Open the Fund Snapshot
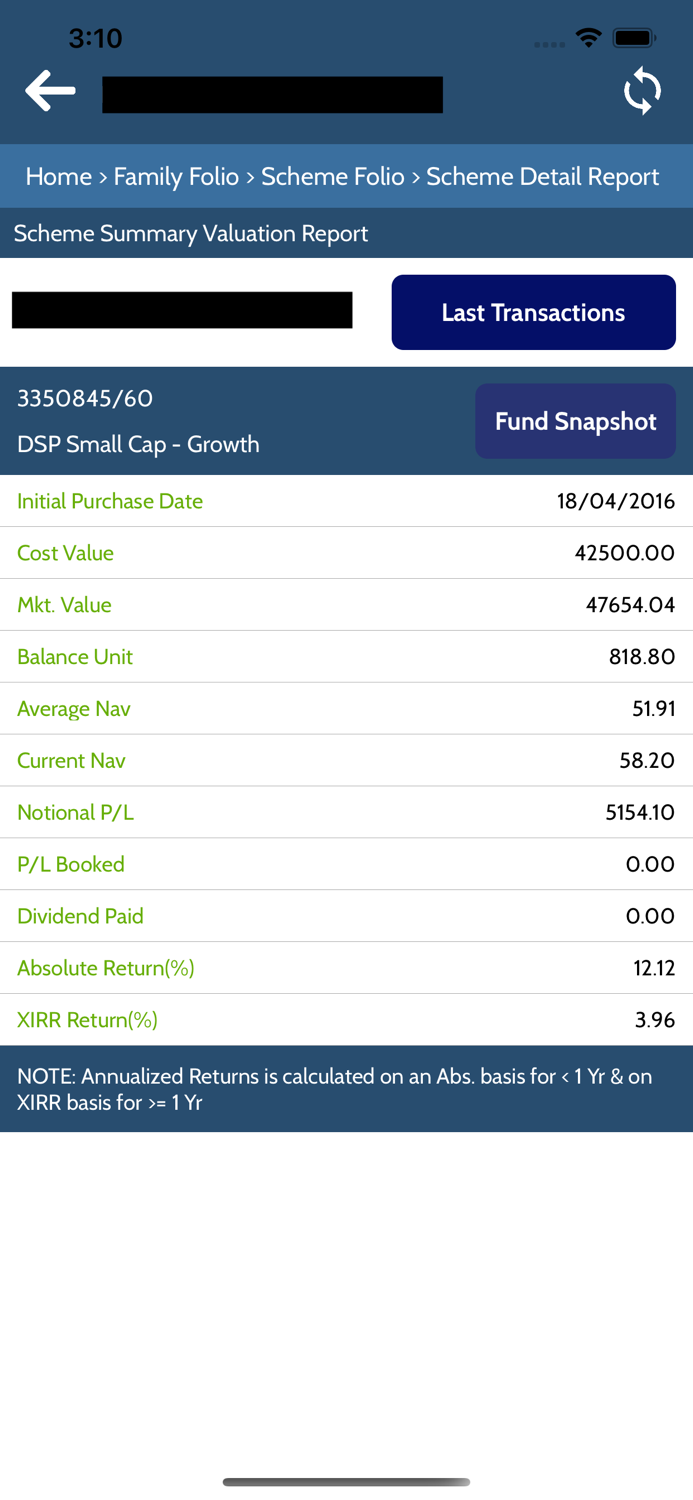The height and width of the screenshot is (1500, 693). [x=575, y=421]
